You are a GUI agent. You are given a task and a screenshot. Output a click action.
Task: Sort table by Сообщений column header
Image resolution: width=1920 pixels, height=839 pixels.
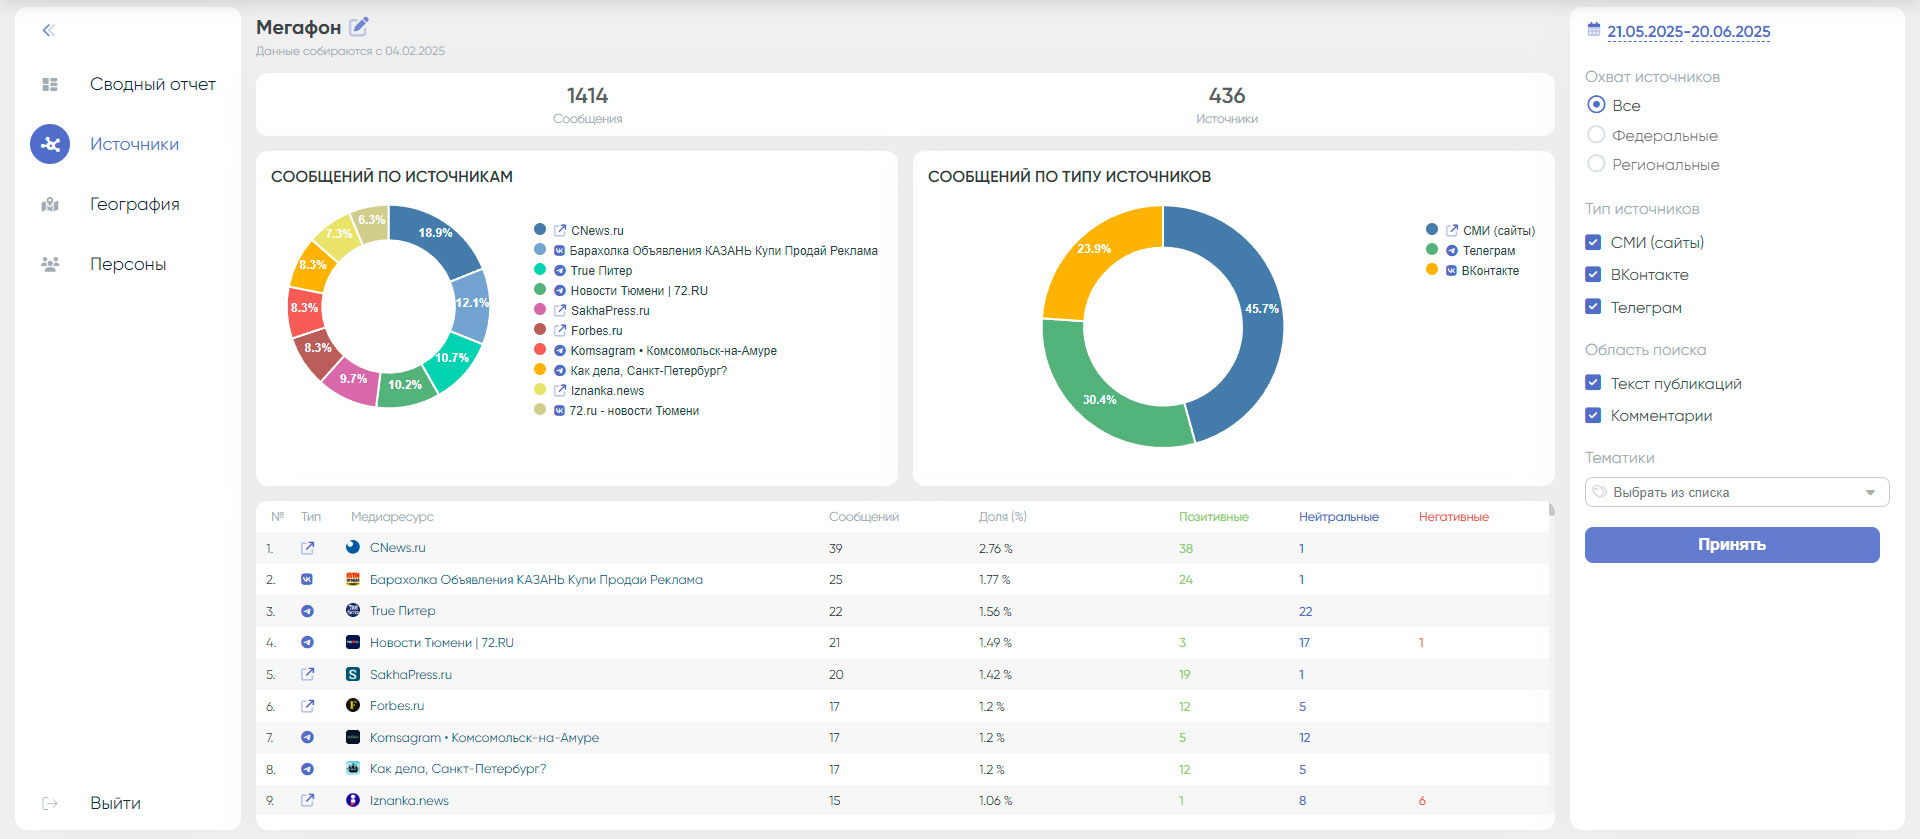click(863, 517)
